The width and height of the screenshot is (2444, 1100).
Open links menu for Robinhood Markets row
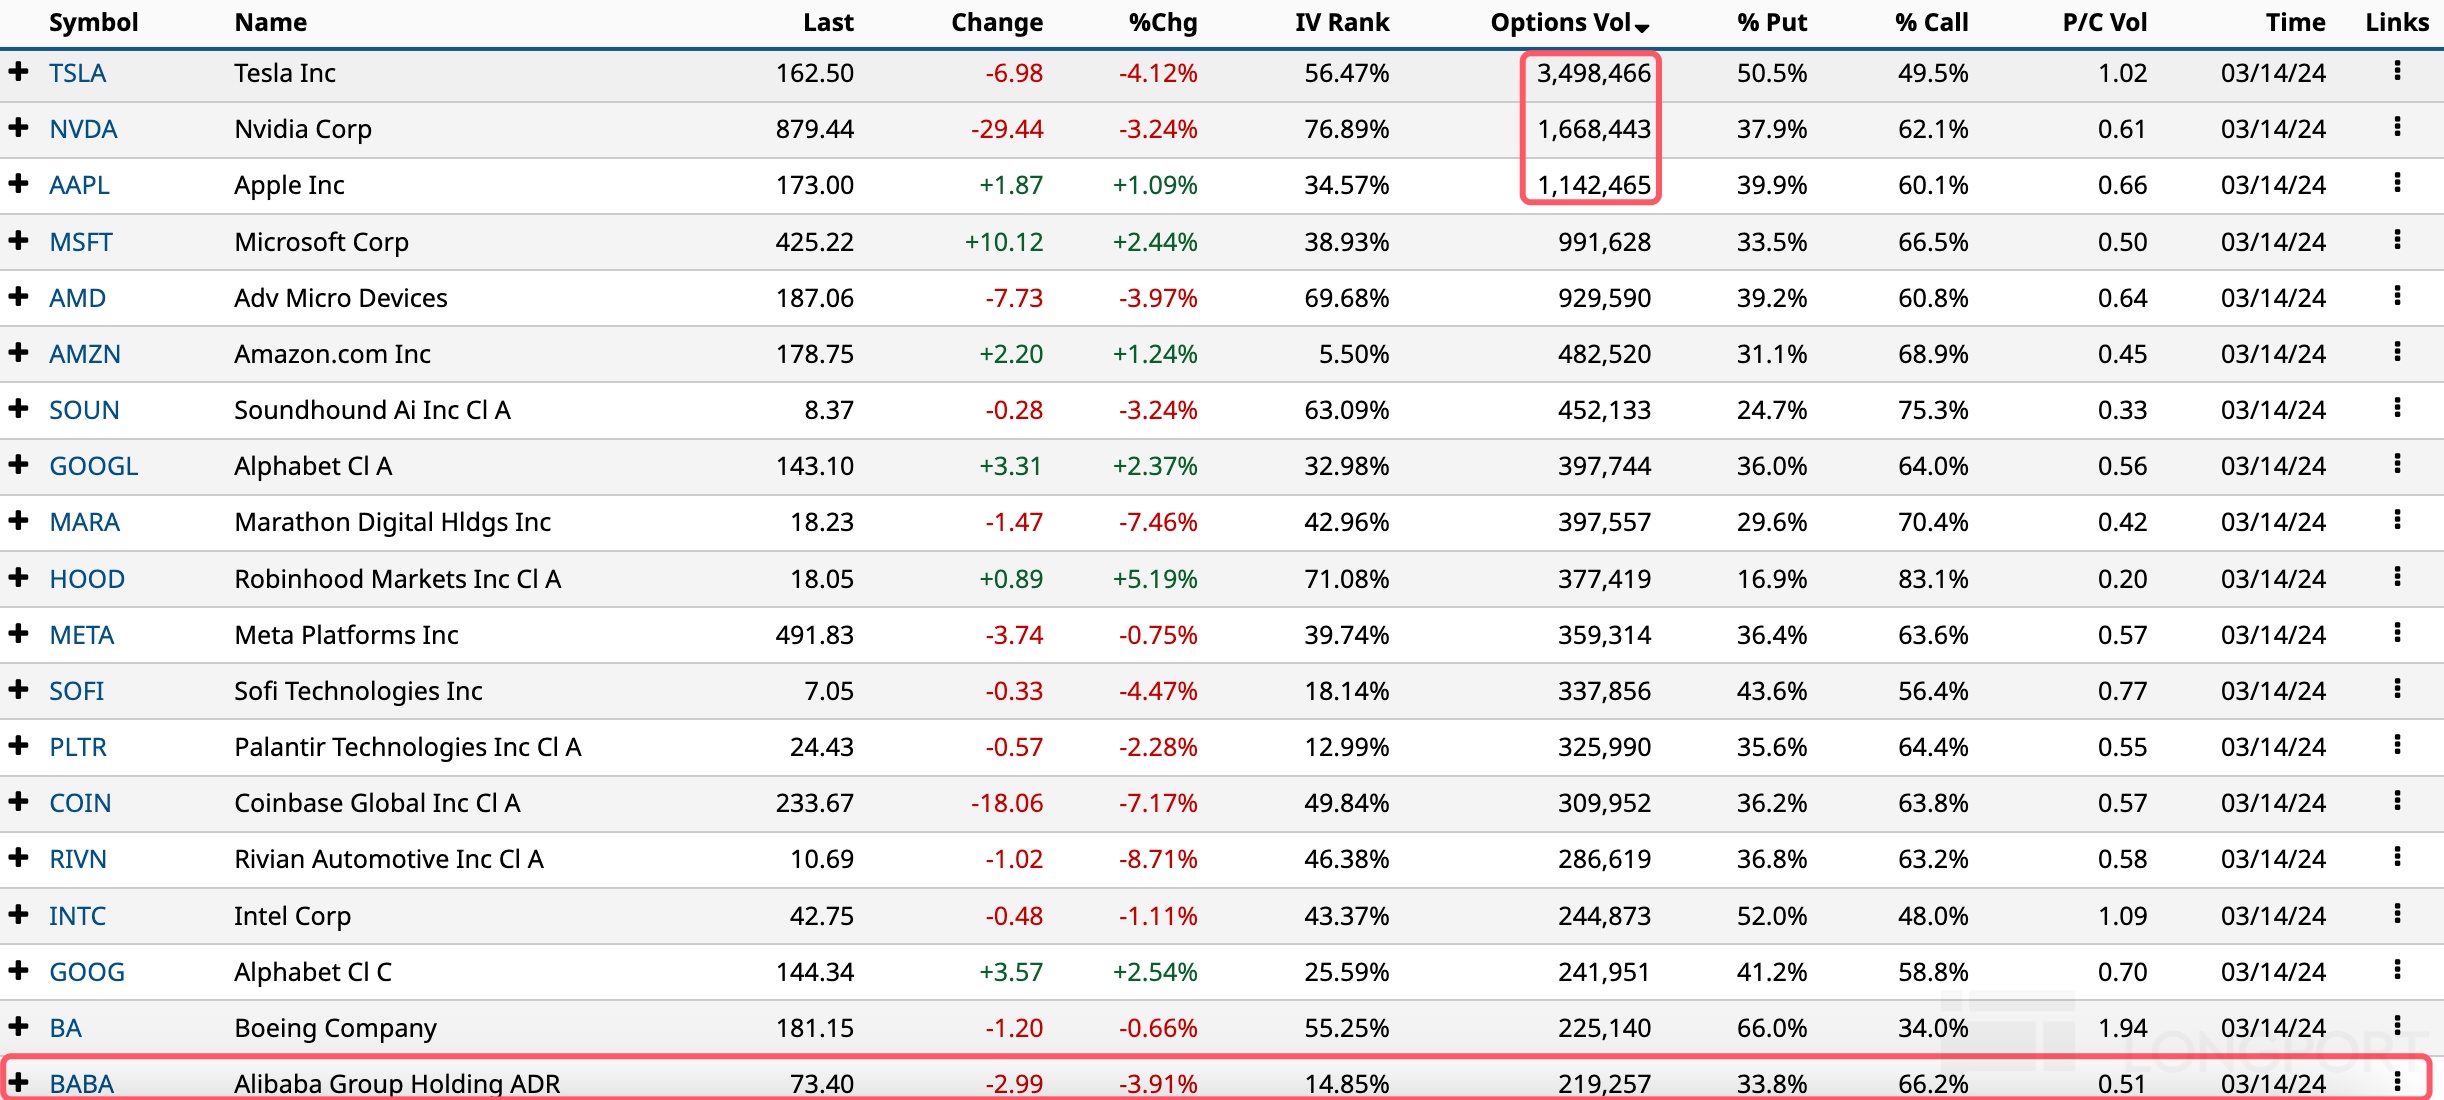pyautogui.click(x=2397, y=577)
